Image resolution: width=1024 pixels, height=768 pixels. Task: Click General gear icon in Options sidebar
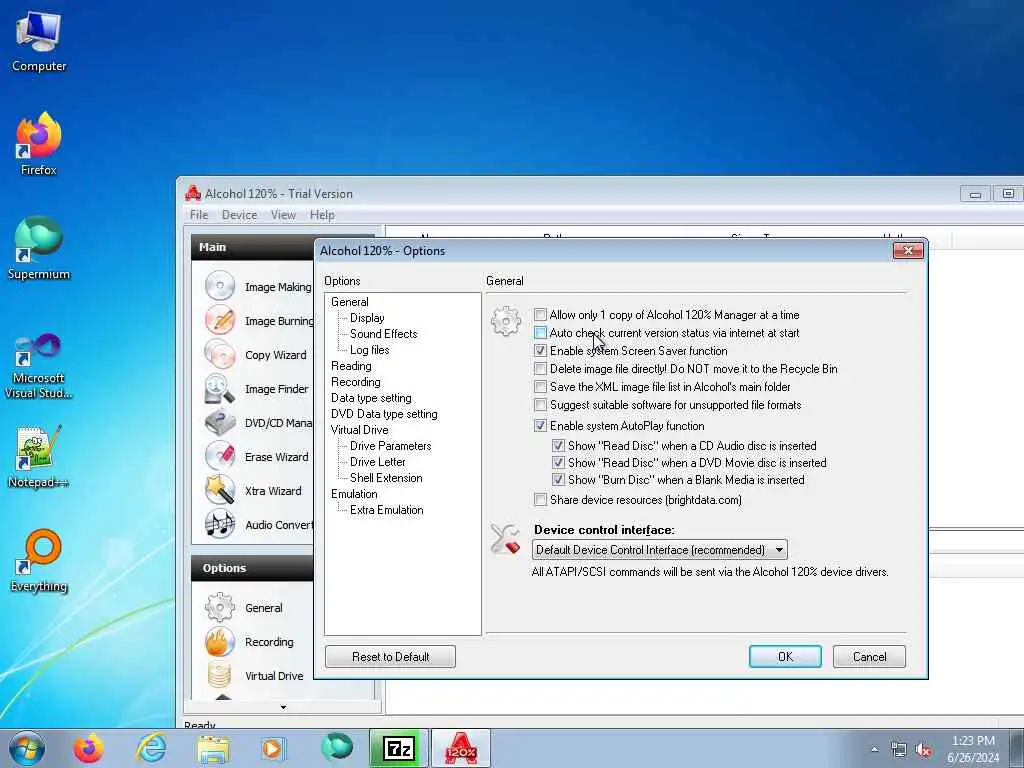tap(219, 607)
